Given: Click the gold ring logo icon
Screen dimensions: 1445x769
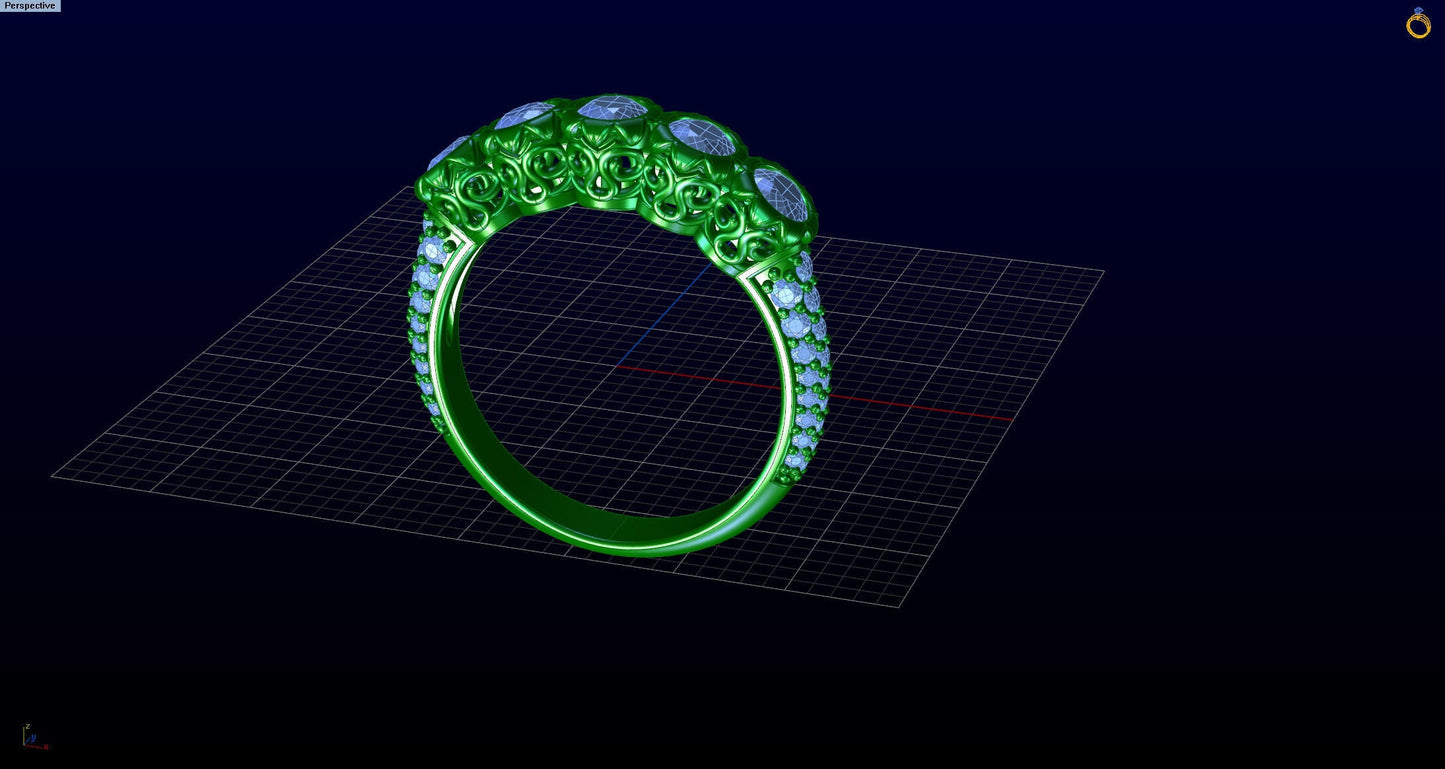Looking at the screenshot, I should click(x=1418, y=23).
